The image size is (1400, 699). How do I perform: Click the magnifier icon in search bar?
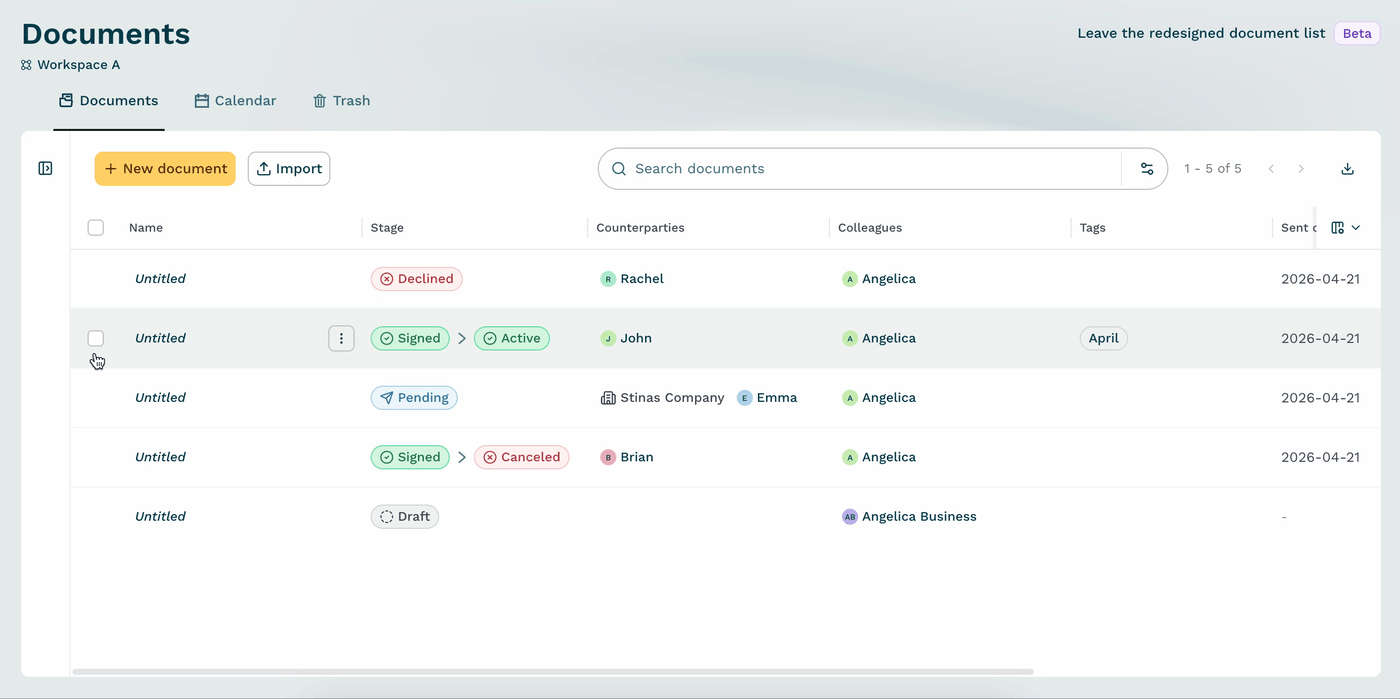click(x=619, y=169)
